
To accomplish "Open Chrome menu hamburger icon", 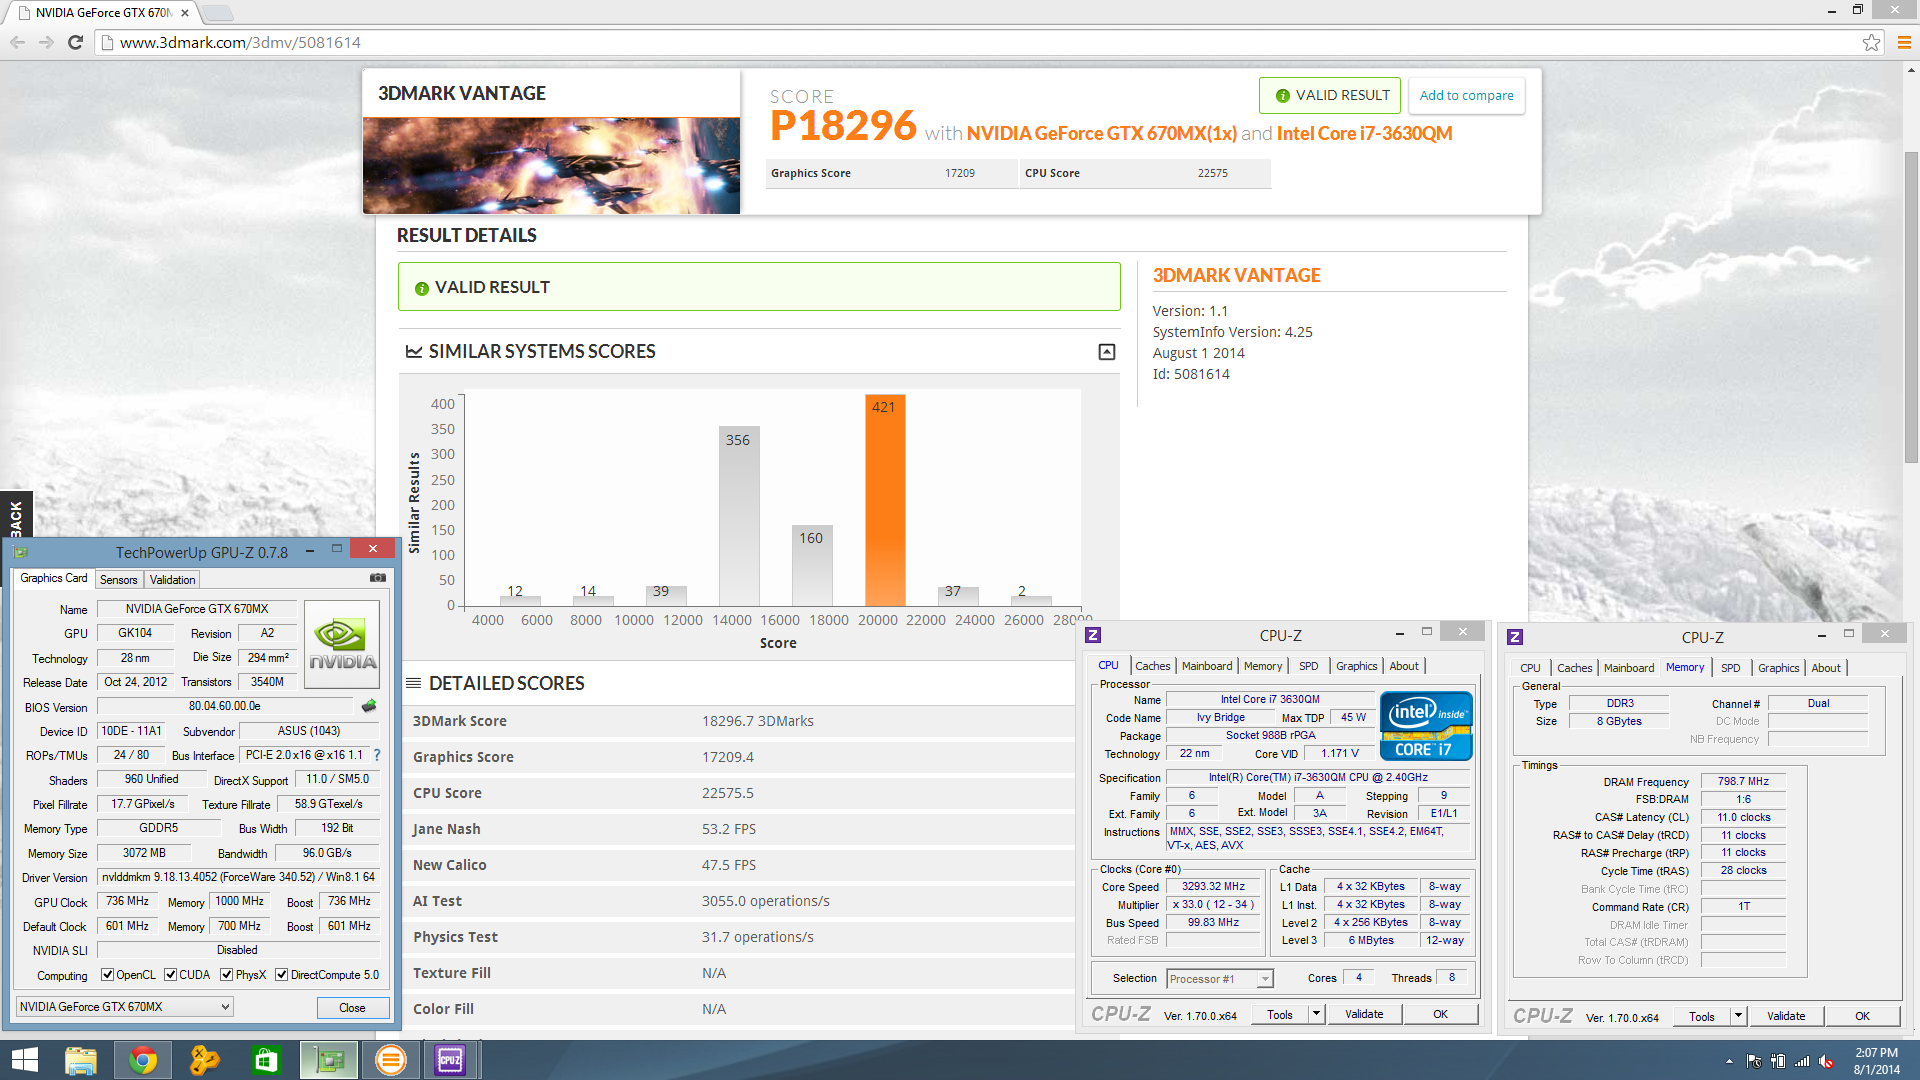I will pyautogui.click(x=1904, y=42).
